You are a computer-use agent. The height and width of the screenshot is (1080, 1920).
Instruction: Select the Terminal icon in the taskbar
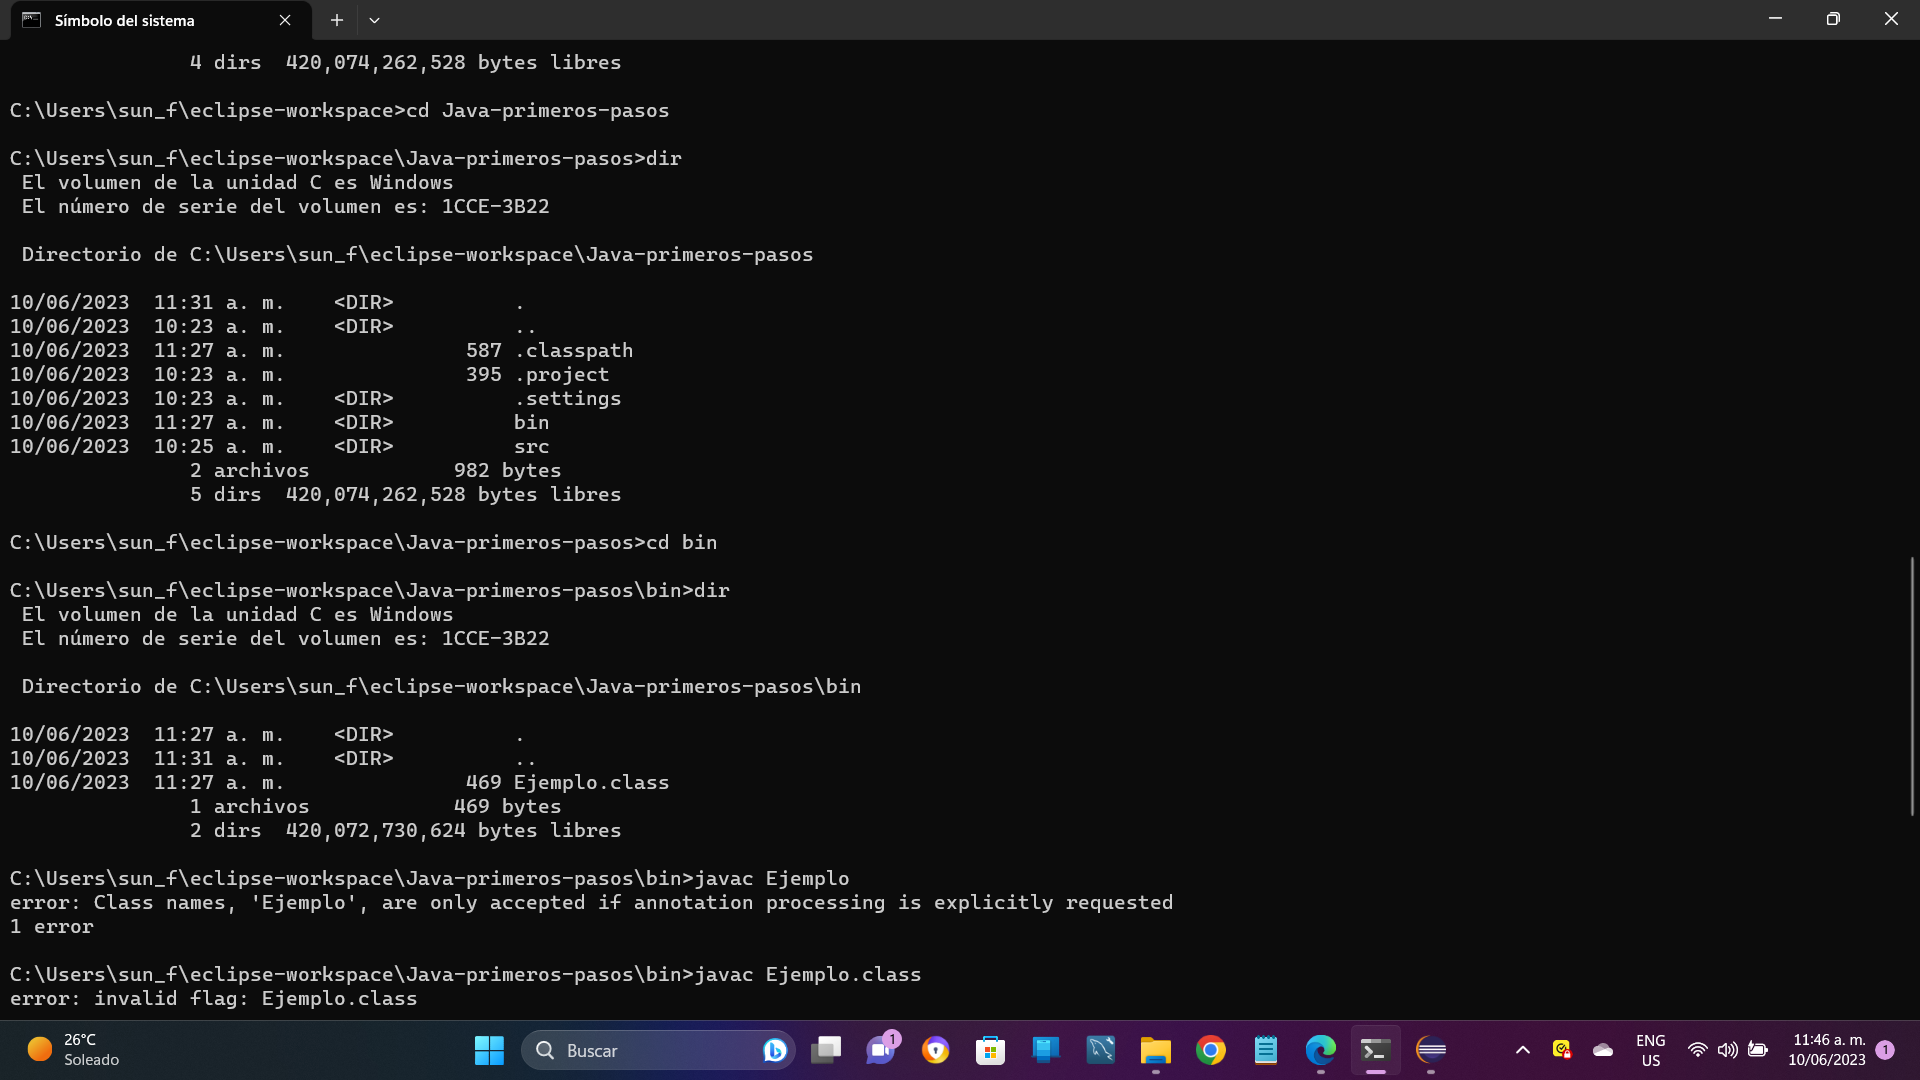[1376, 1050]
